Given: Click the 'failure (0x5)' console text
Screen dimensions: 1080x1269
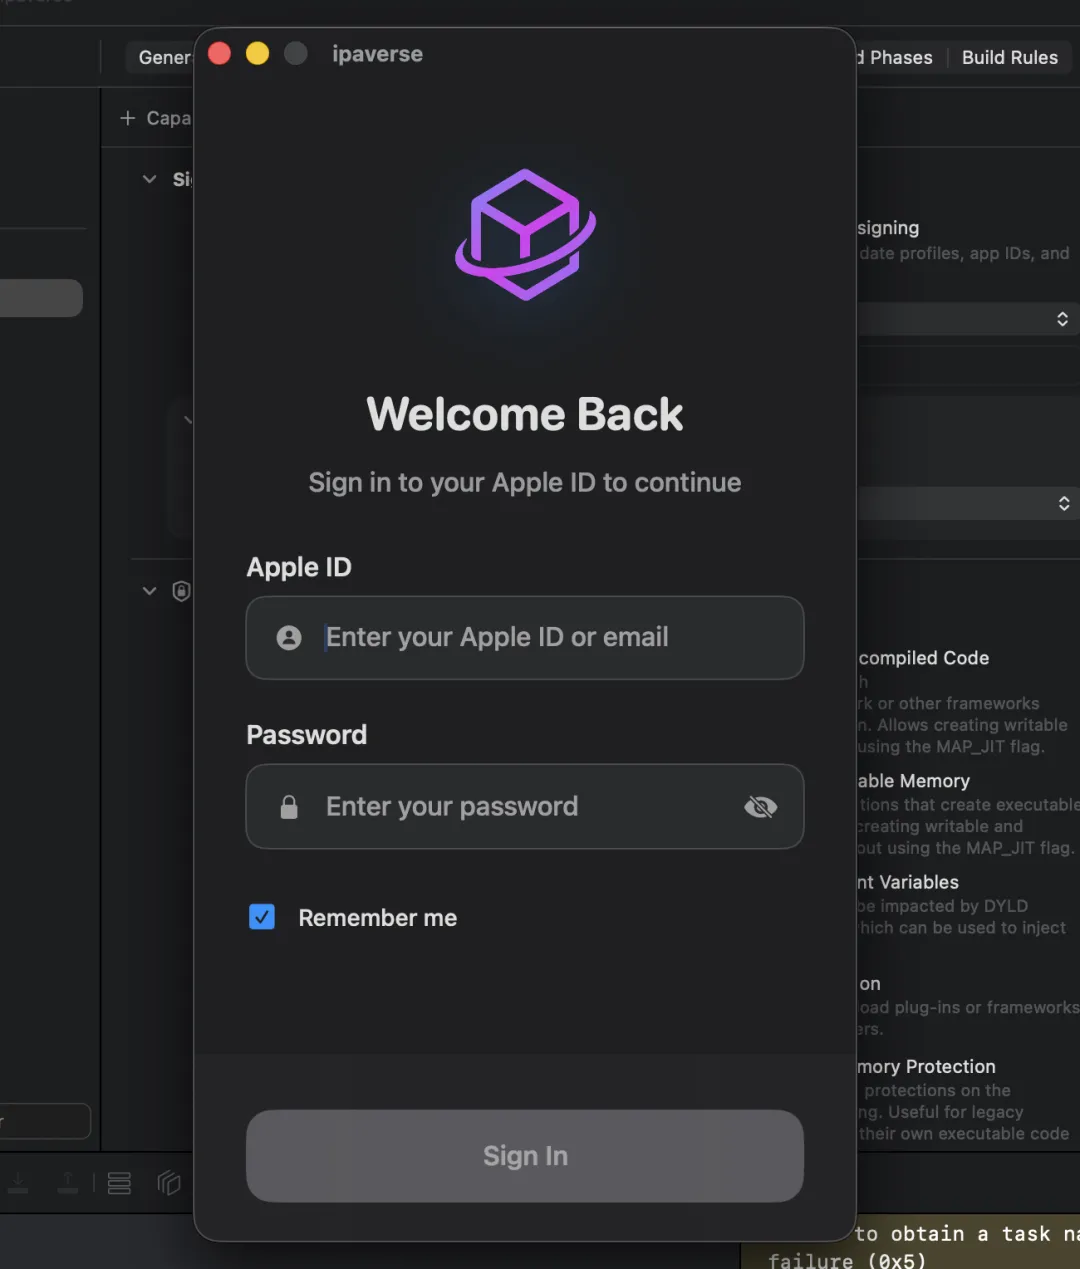Looking at the screenshot, I should [x=847, y=1260].
